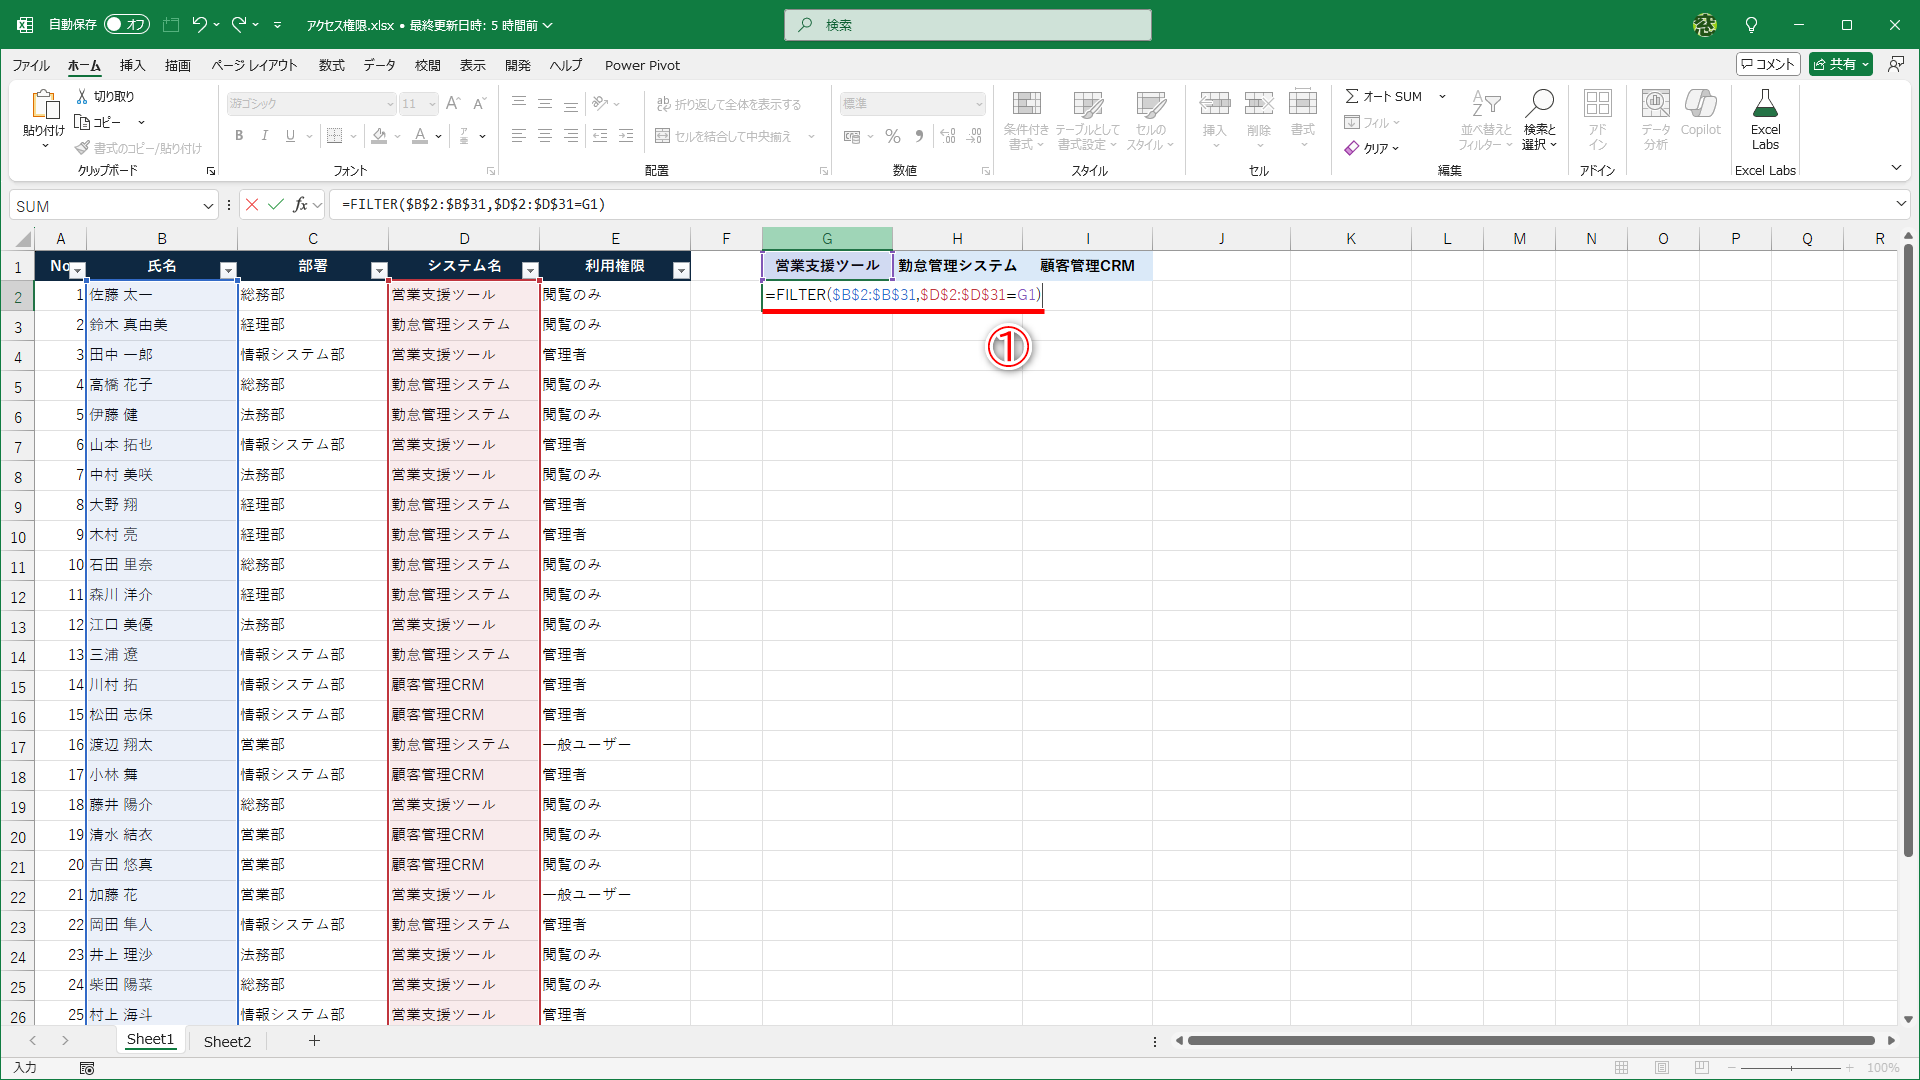The height and width of the screenshot is (1080, 1920).
Task: Open the filter dropdown on 氏名 column
Action: point(228,270)
